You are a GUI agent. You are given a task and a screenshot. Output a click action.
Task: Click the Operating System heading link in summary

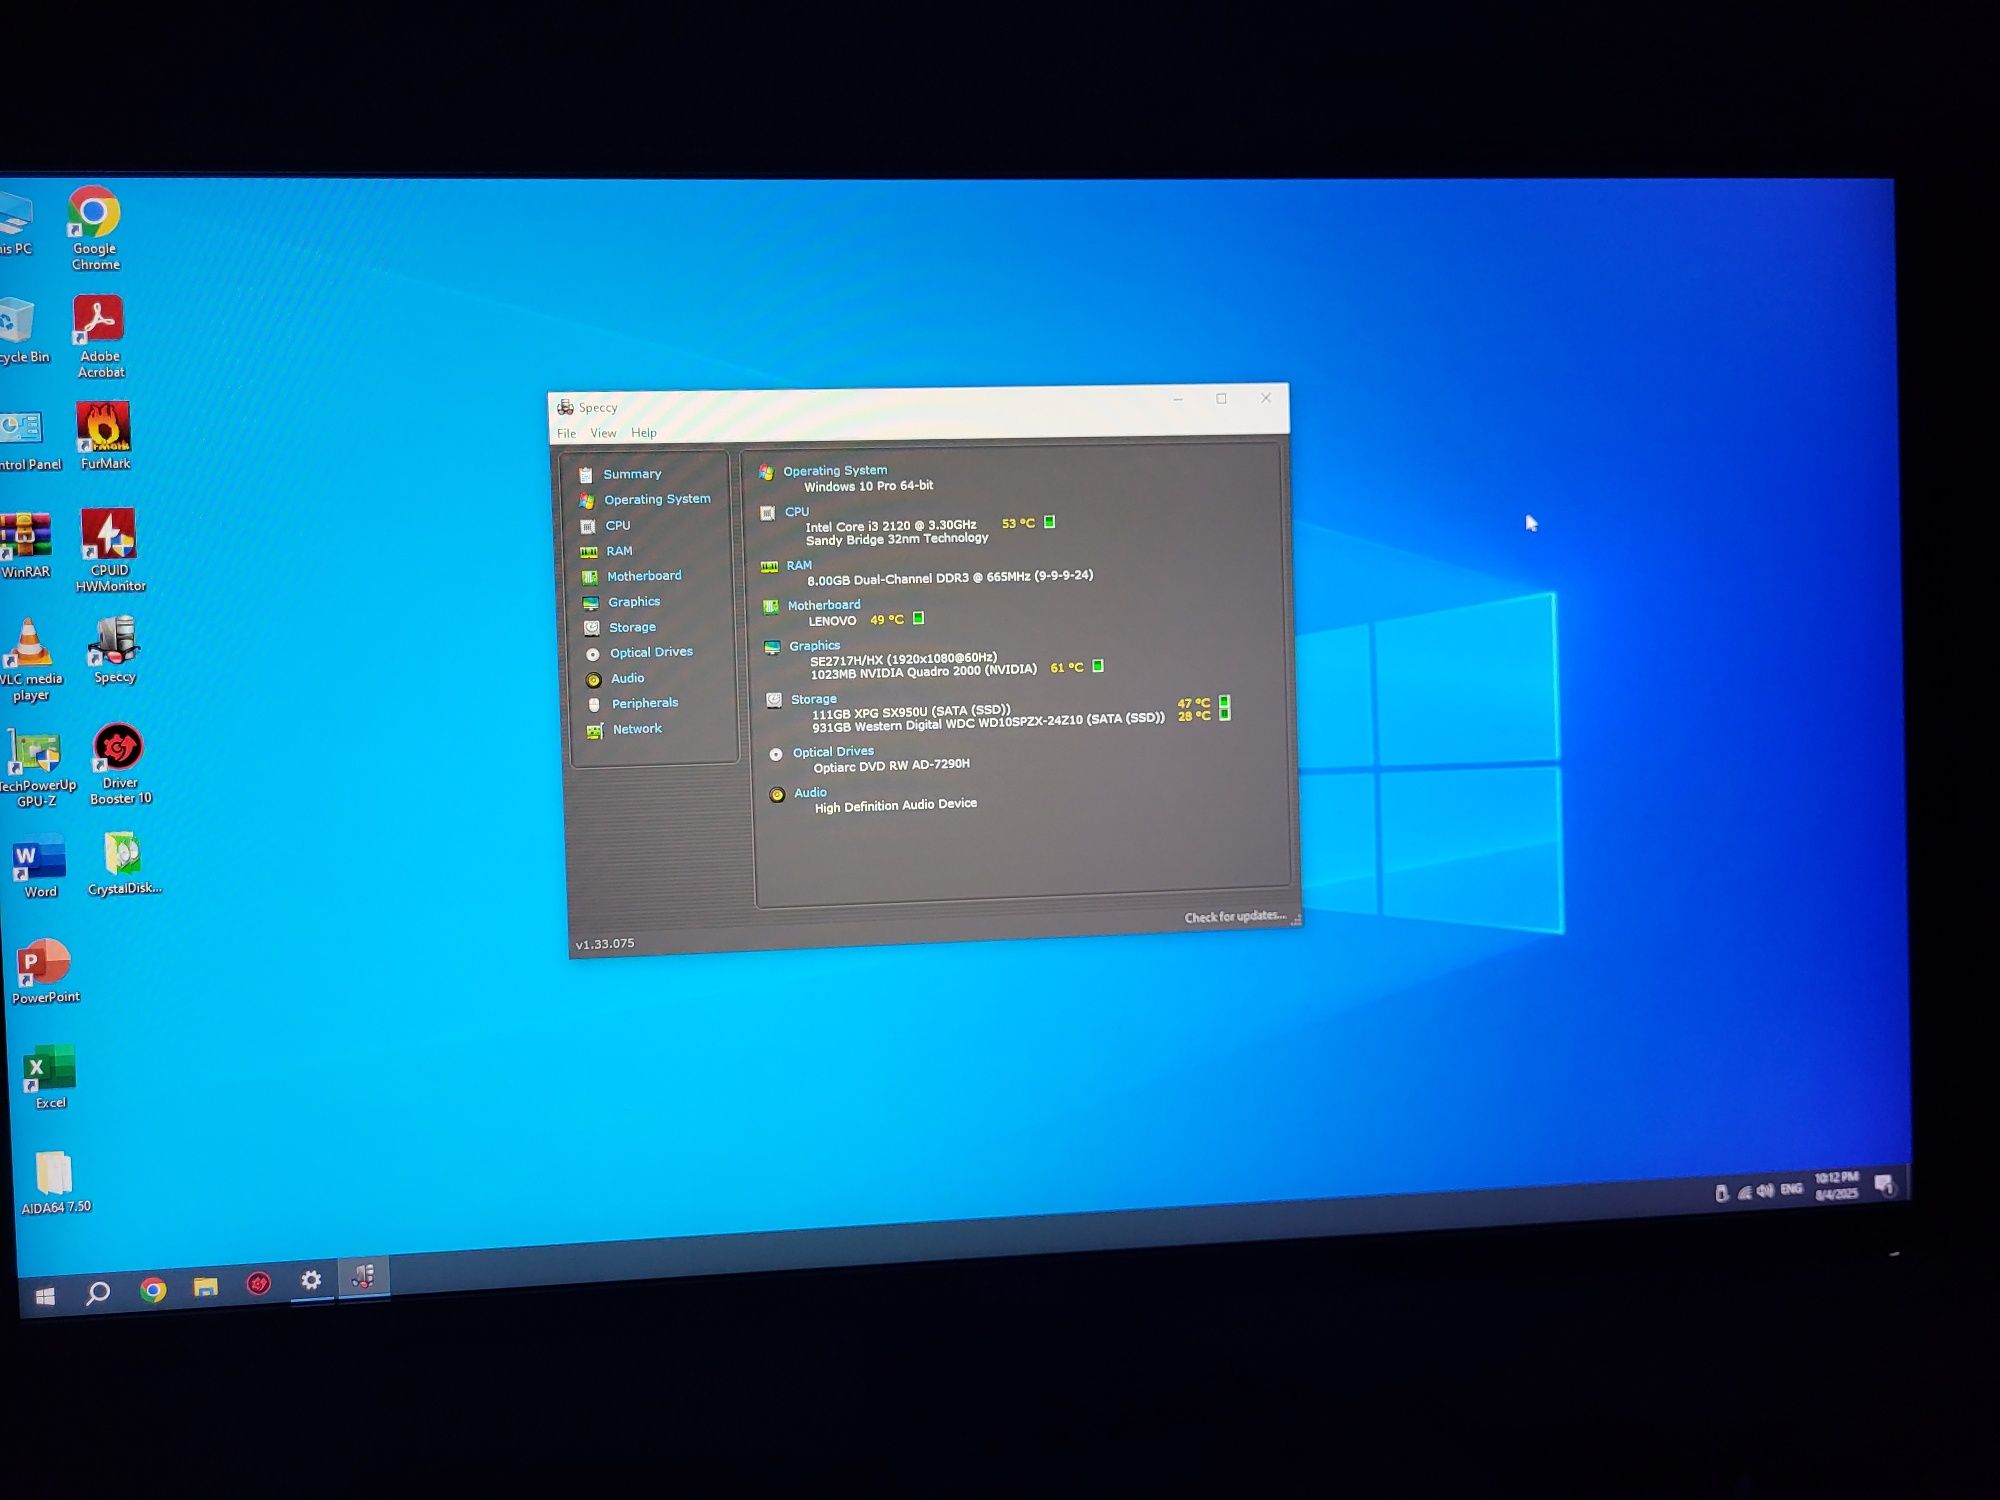(x=835, y=470)
